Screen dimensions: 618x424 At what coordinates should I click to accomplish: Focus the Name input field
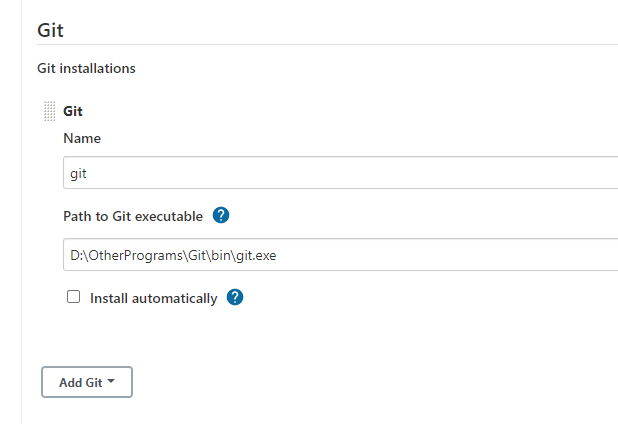click(340, 172)
